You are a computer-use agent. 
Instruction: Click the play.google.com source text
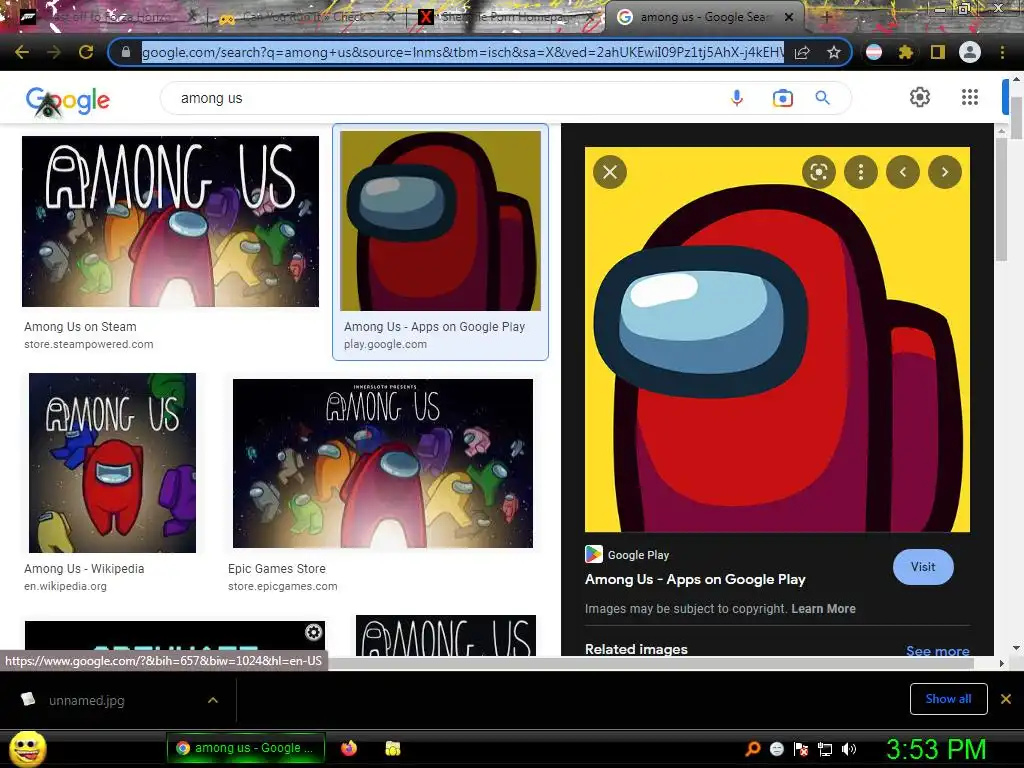(385, 344)
